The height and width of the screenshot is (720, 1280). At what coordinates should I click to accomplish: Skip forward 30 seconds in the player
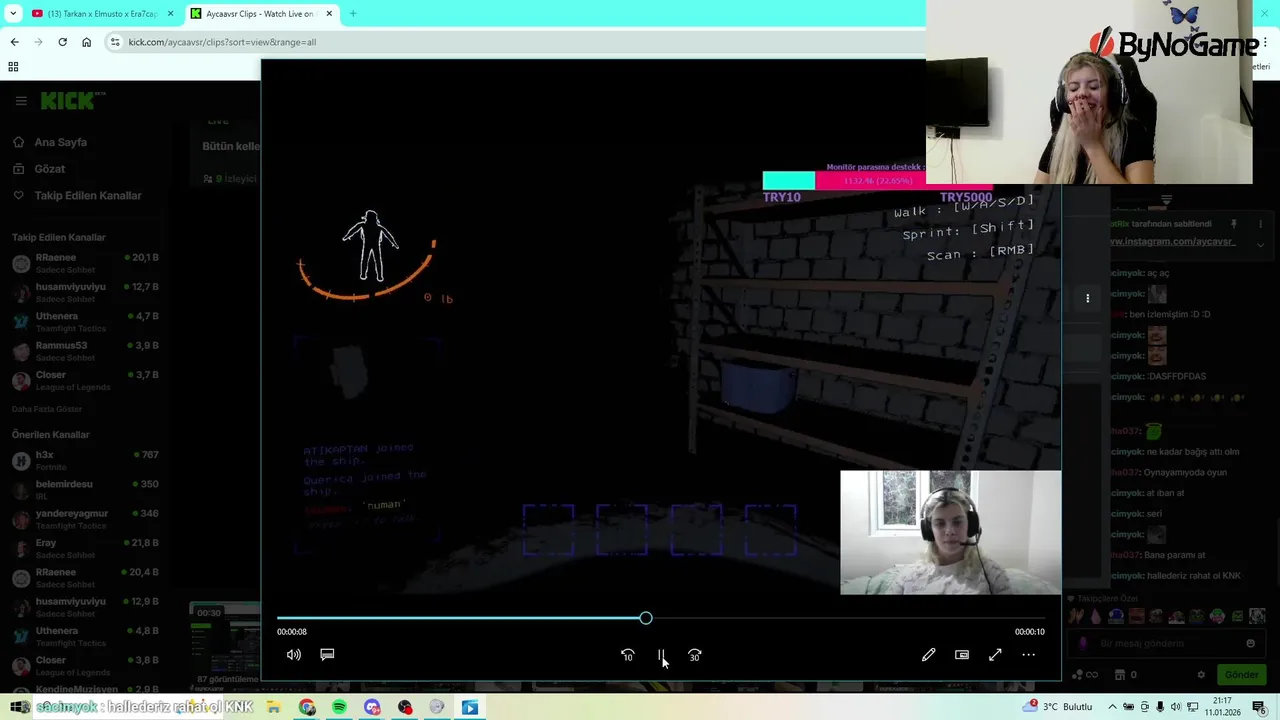pyautogui.click(x=695, y=655)
